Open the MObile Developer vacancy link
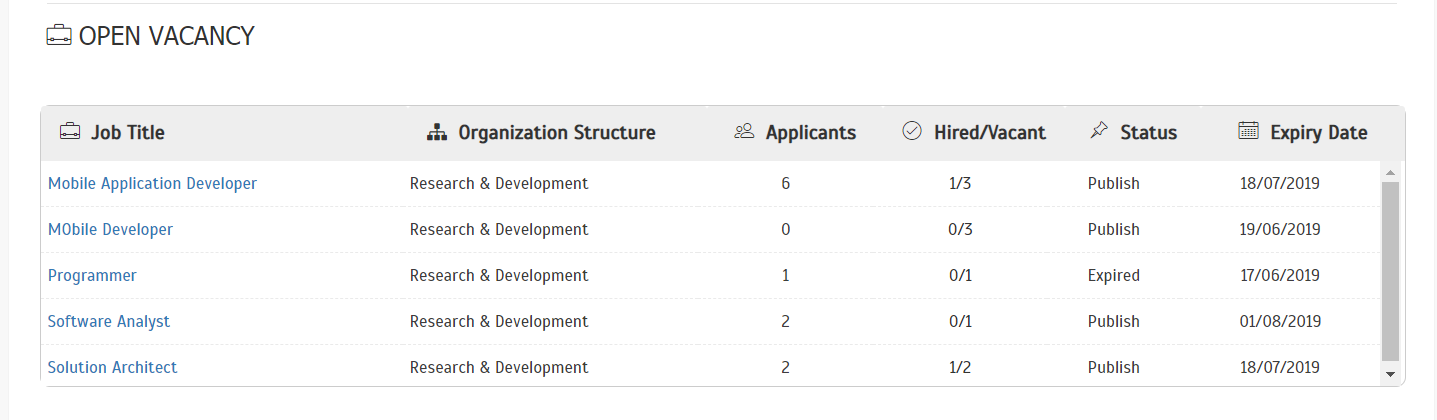1437x420 pixels. [110, 229]
